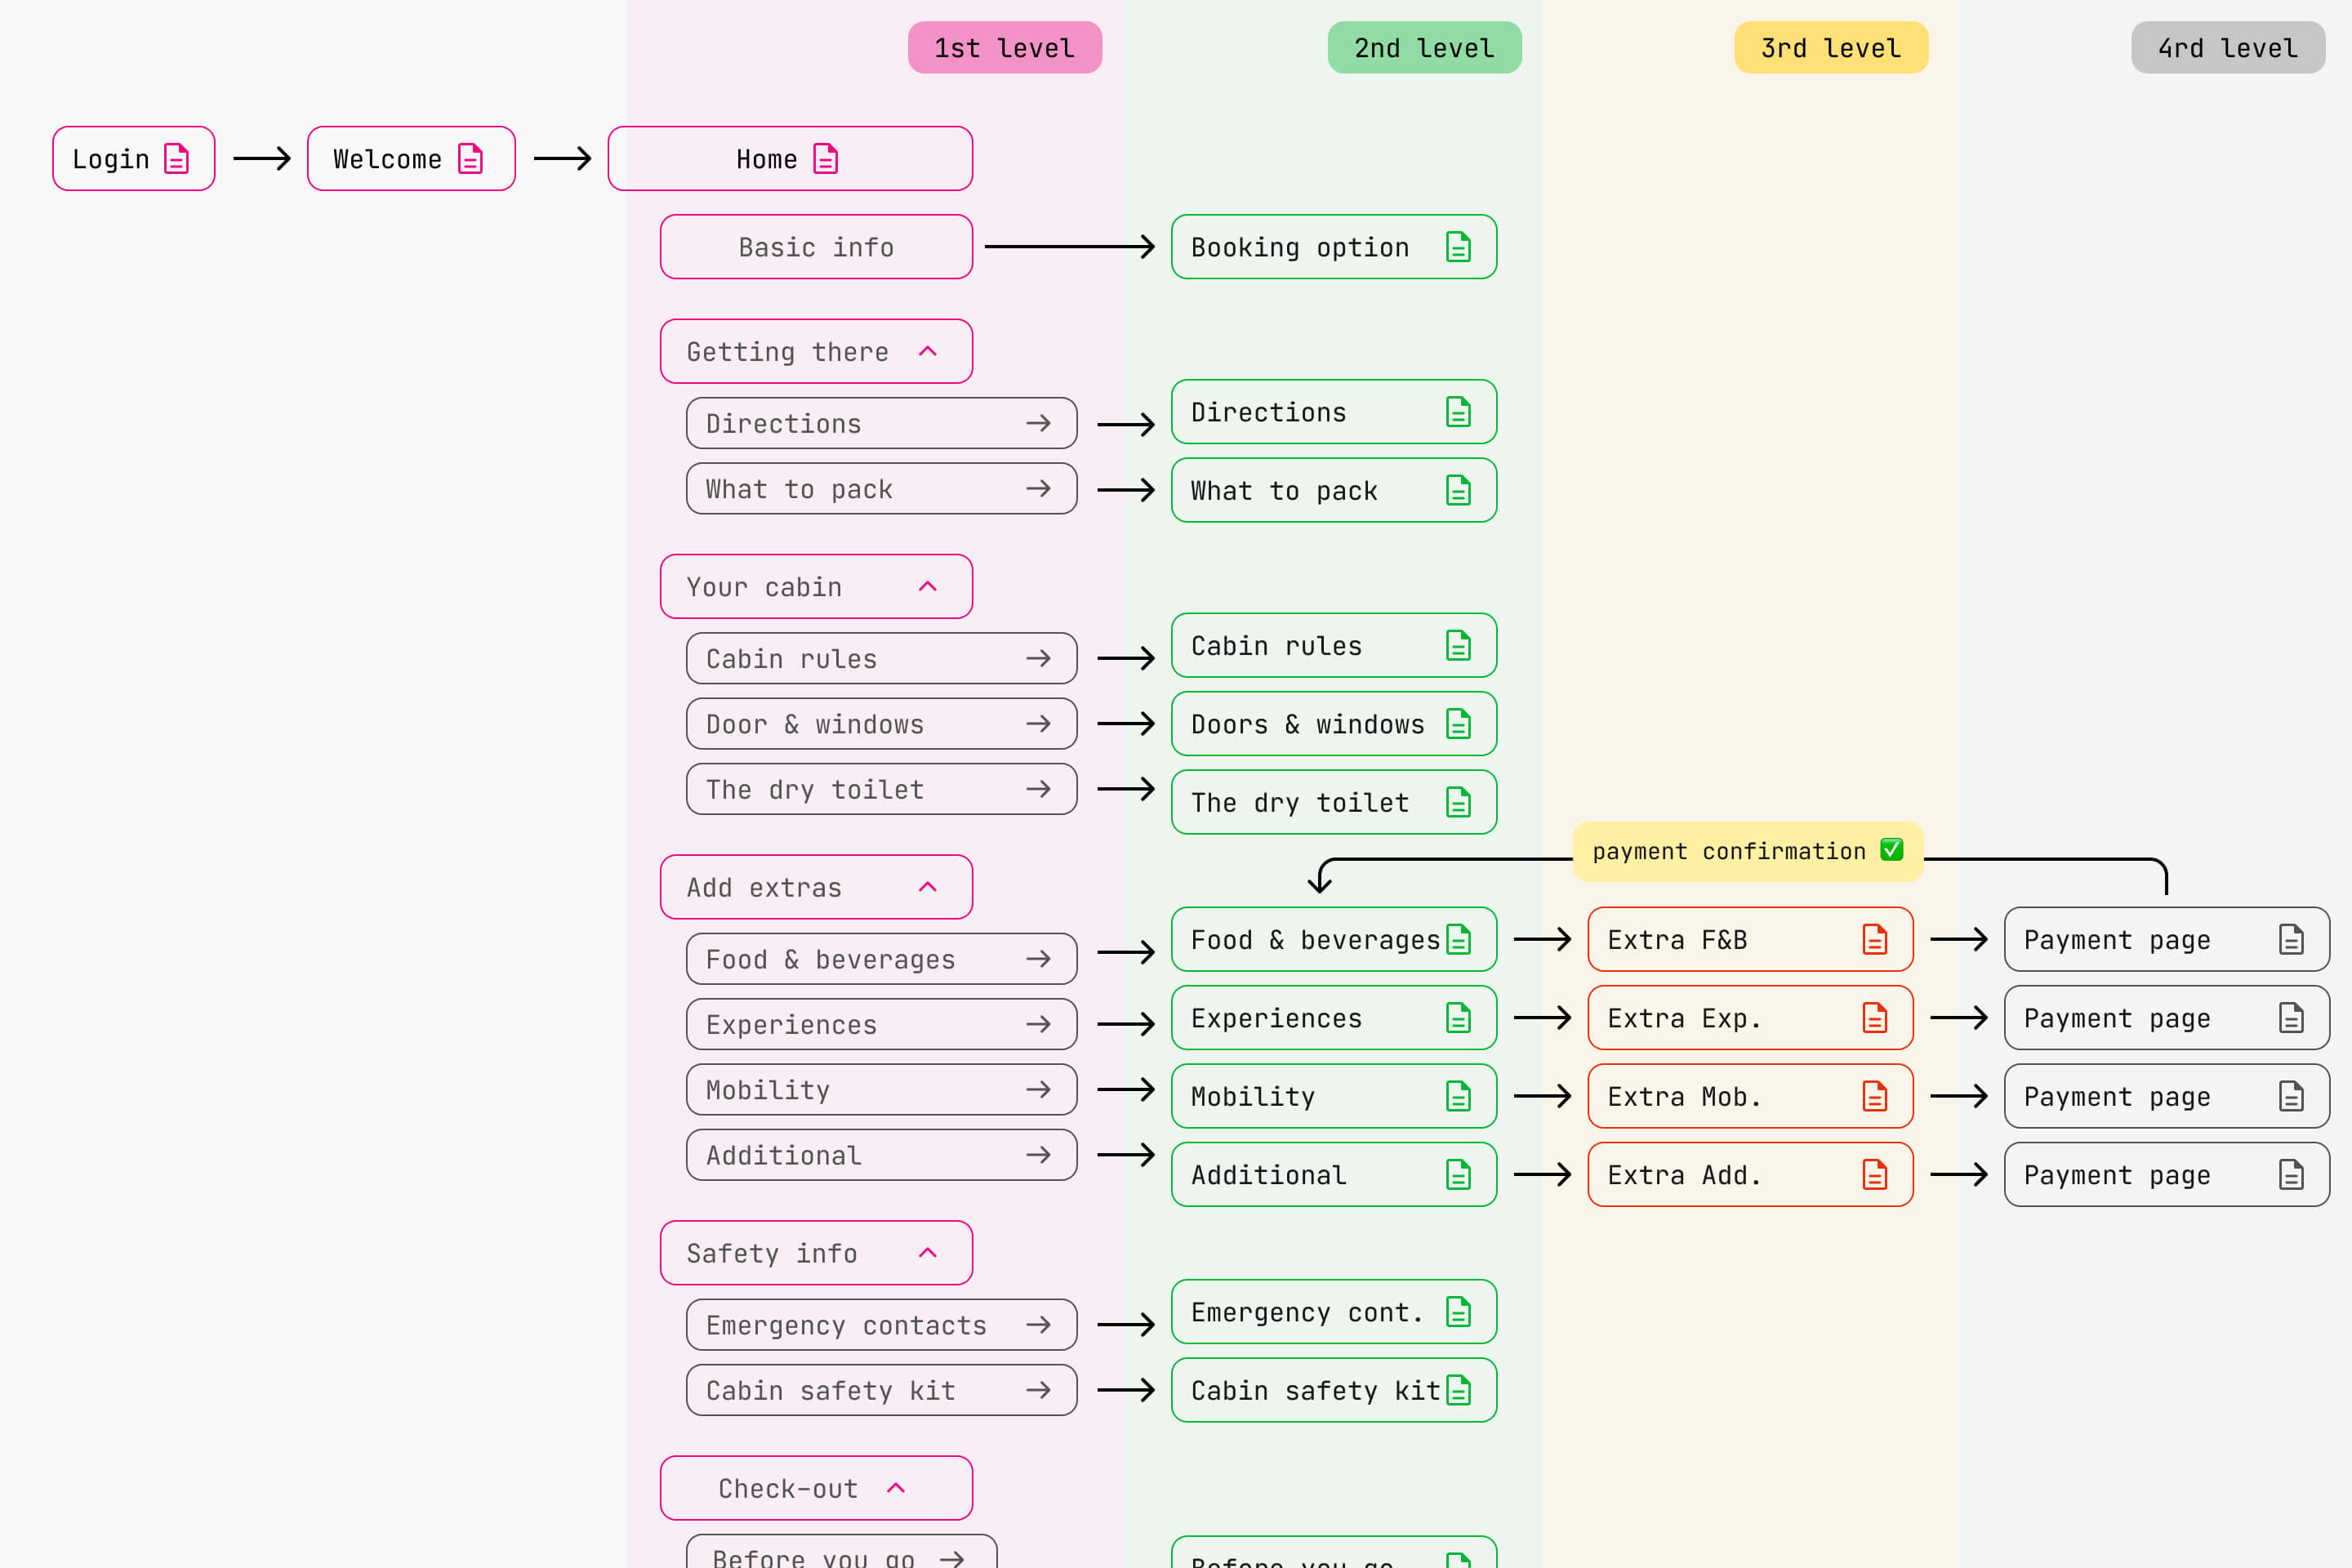This screenshot has height=1568, width=2352.
Task: Click the green page icon in the What to pack page node
Action: click(x=1458, y=490)
